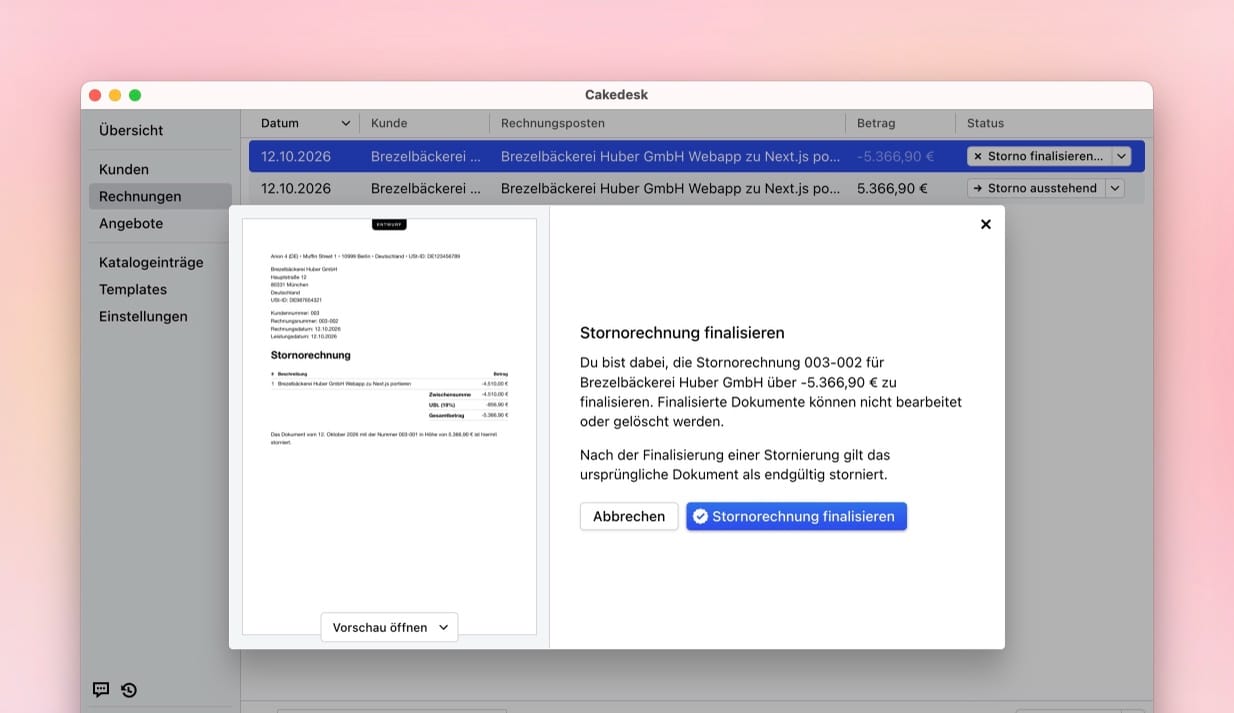
Task: Click the Storno ausstehend status button
Action: point(1035,188)
